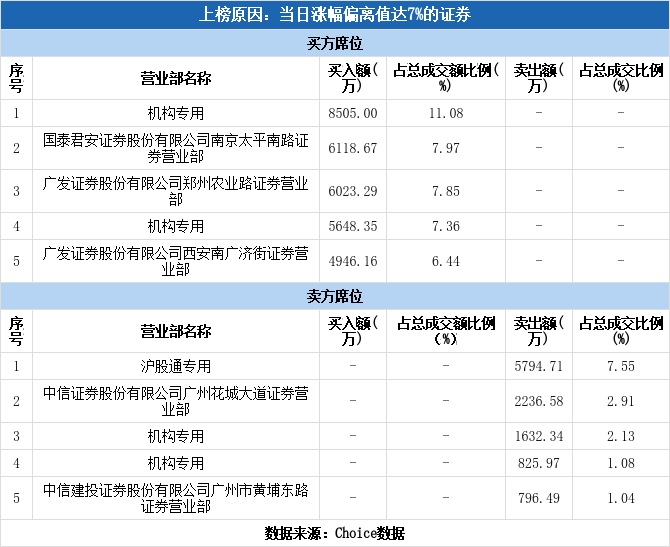Click the percentage value 11.08
The image size is (670, 547).
pyautogui.click(x=446, y=113)
